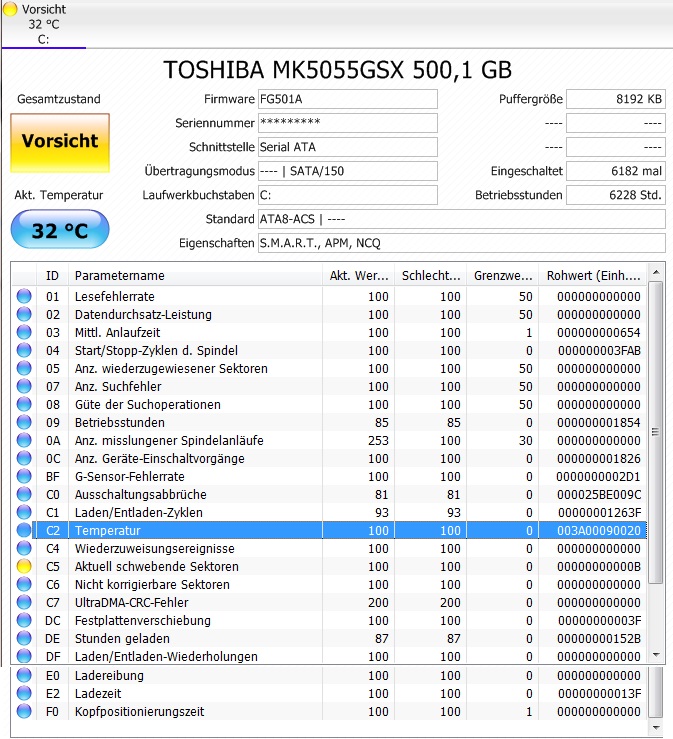This screenshot has width=673, height=739.
Task: Click the status icon of Betriebsstunden row 09
Action: click(x=24, y=422)
